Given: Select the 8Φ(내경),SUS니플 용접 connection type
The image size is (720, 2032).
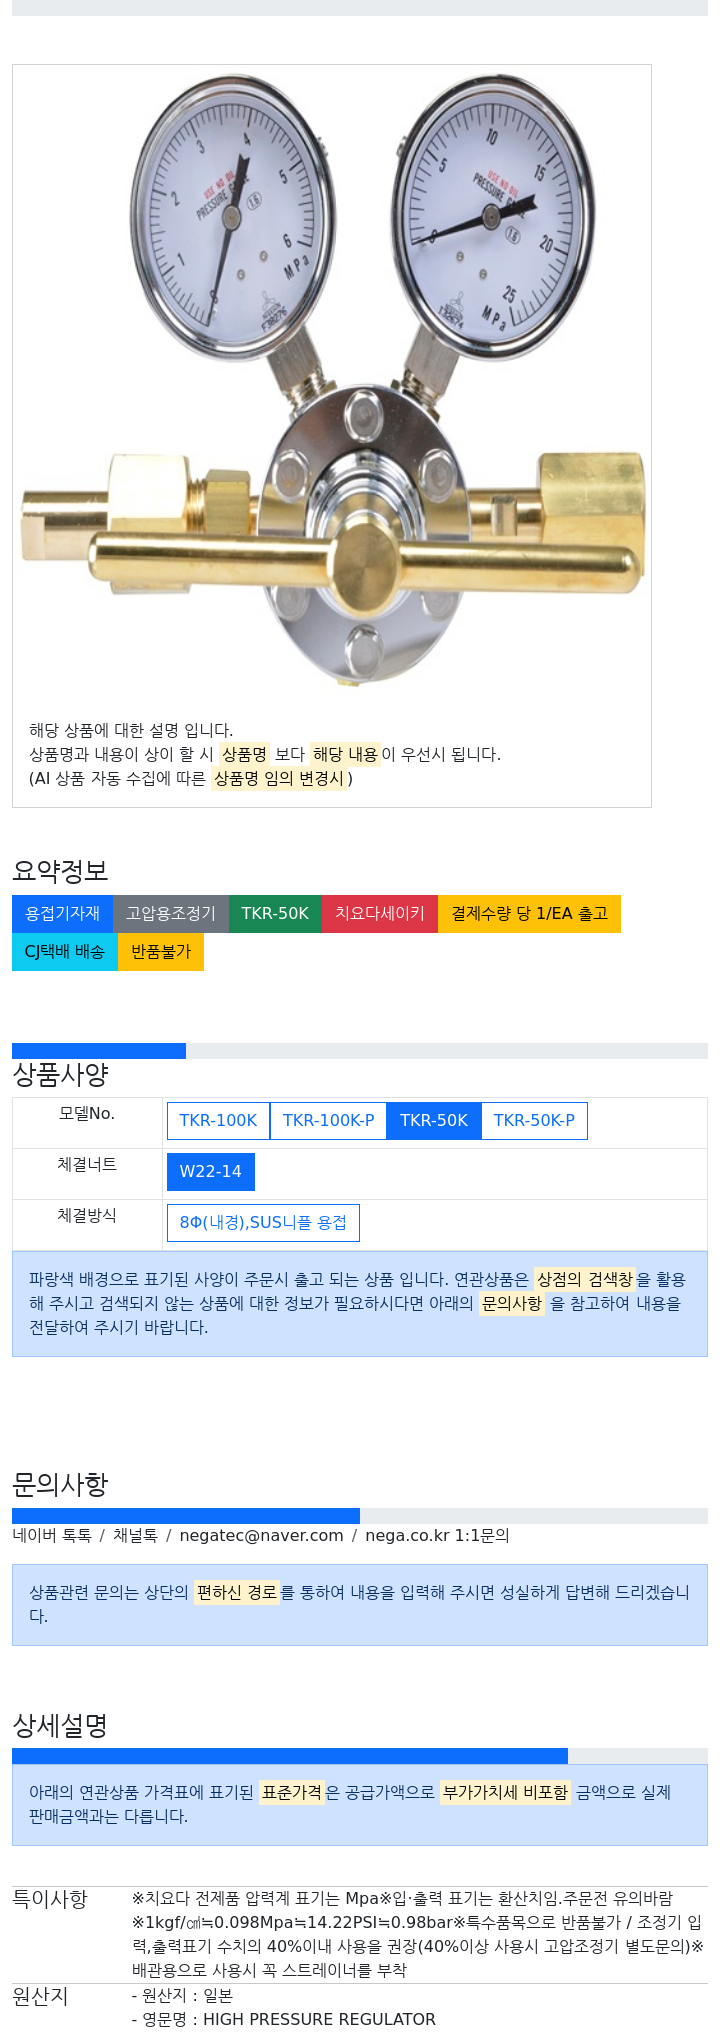Looking at the screenshot, I should click(263, 1222).
